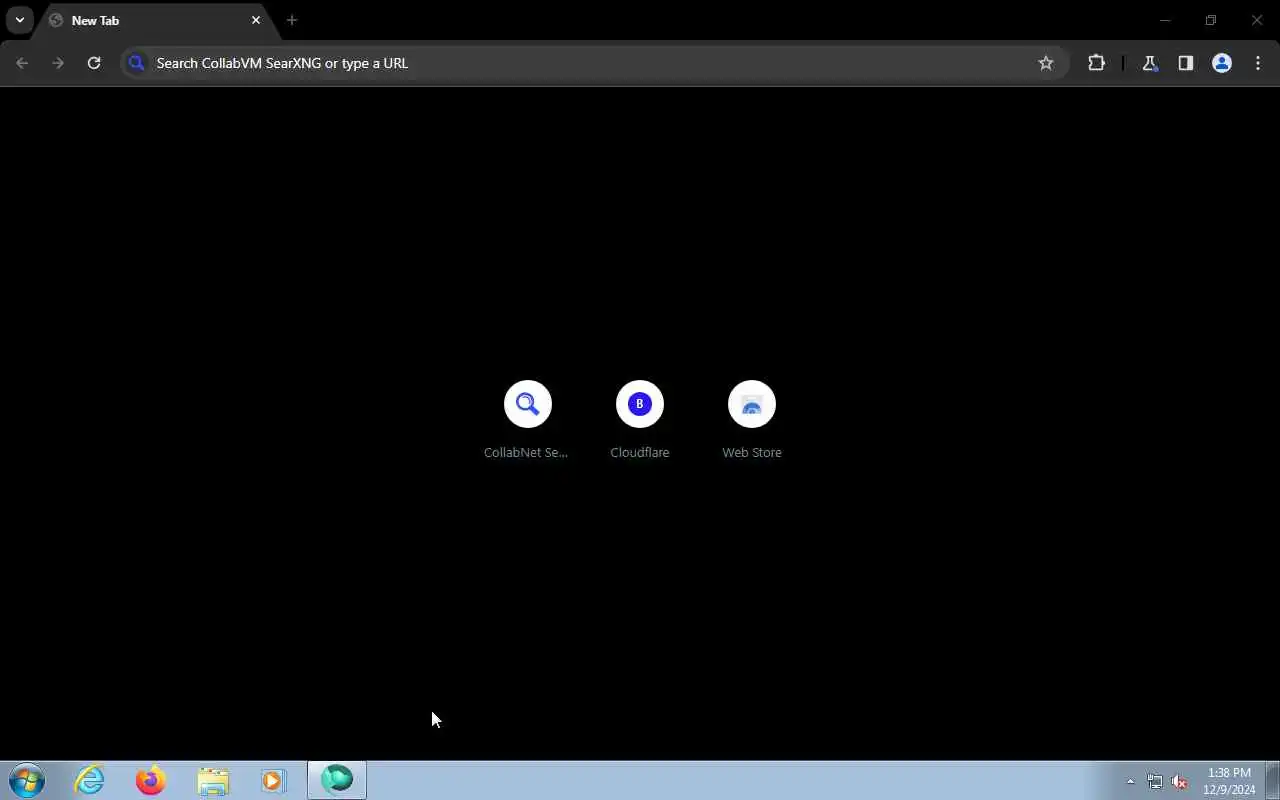
Task: Restore down the browser window
Action: pos(1211,20)
